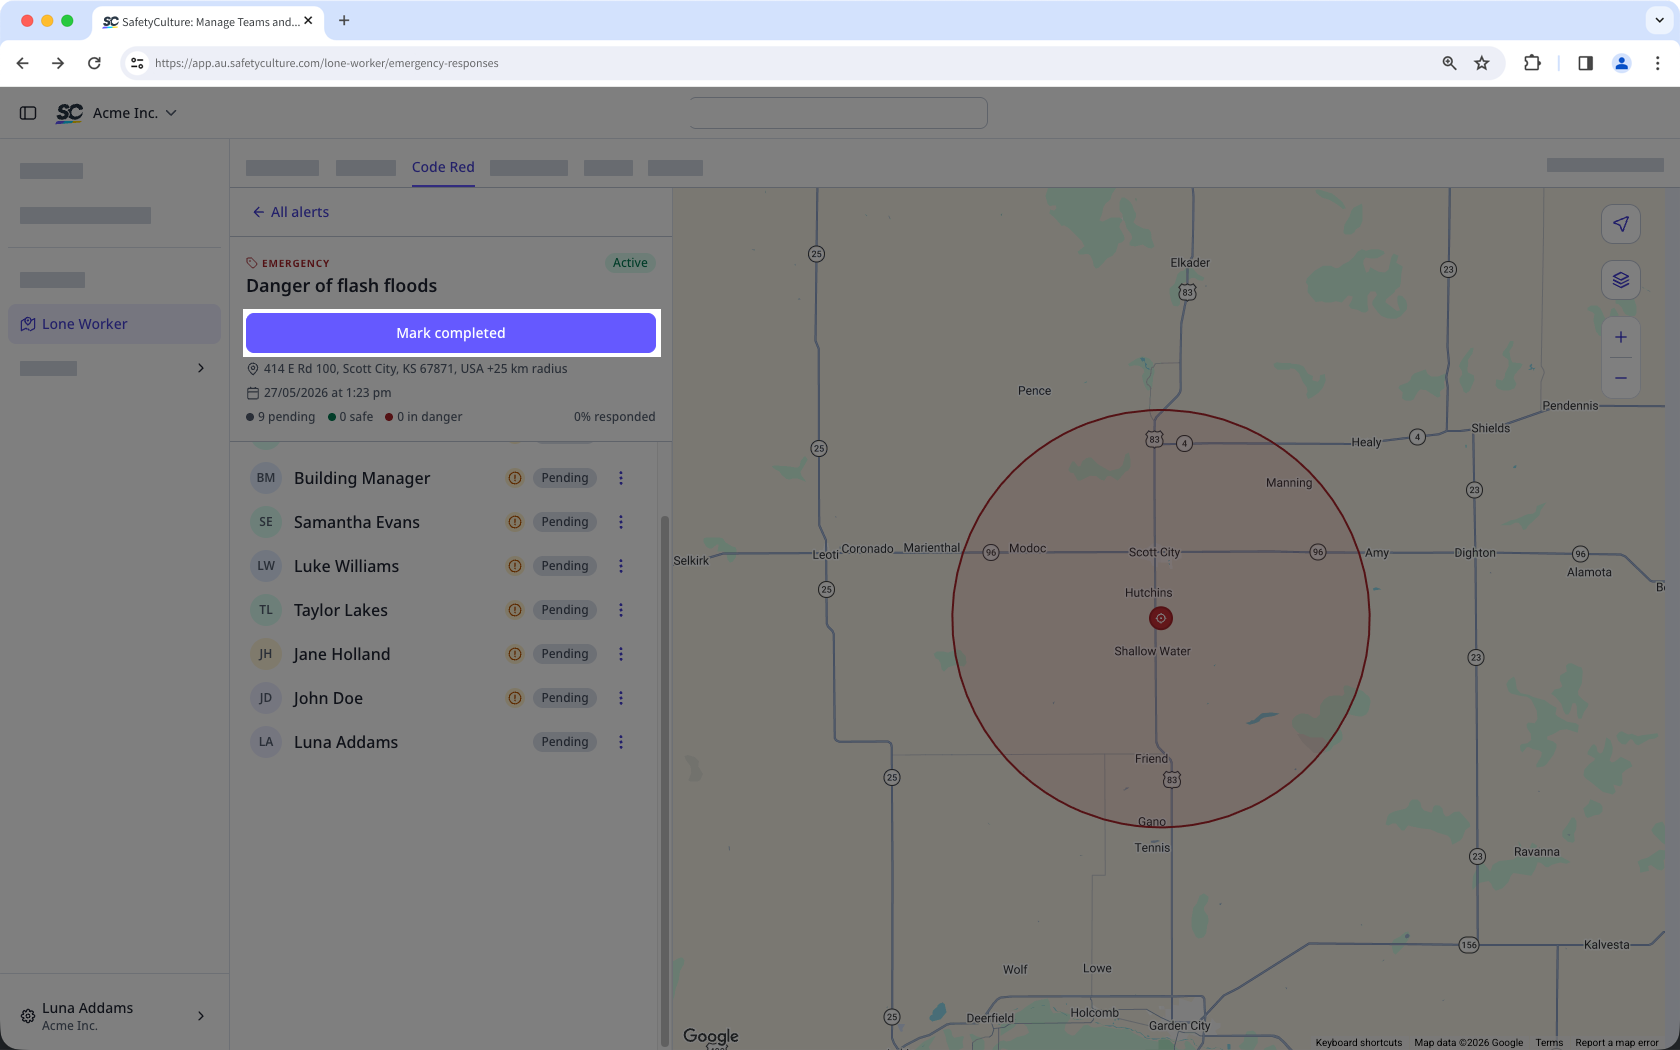
Task: Open more options for Samantha Evans
Action: point(621,522)
